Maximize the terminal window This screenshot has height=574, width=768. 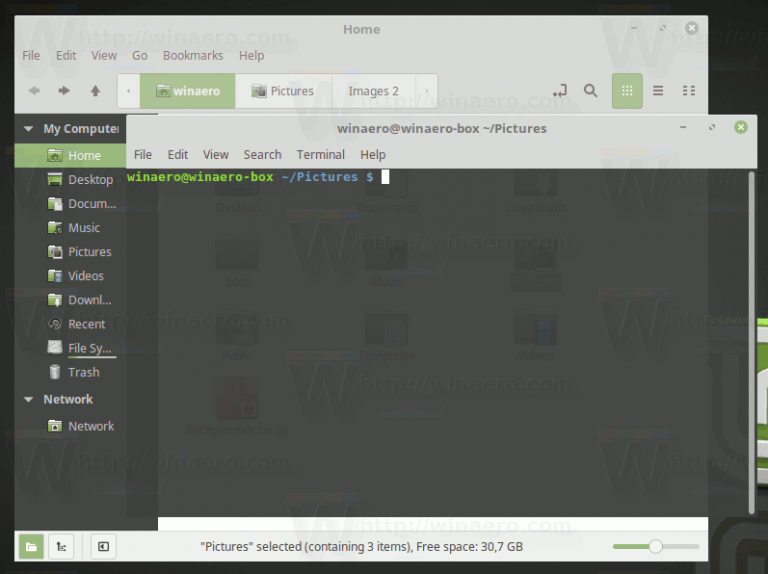click(x=712, y=127)
